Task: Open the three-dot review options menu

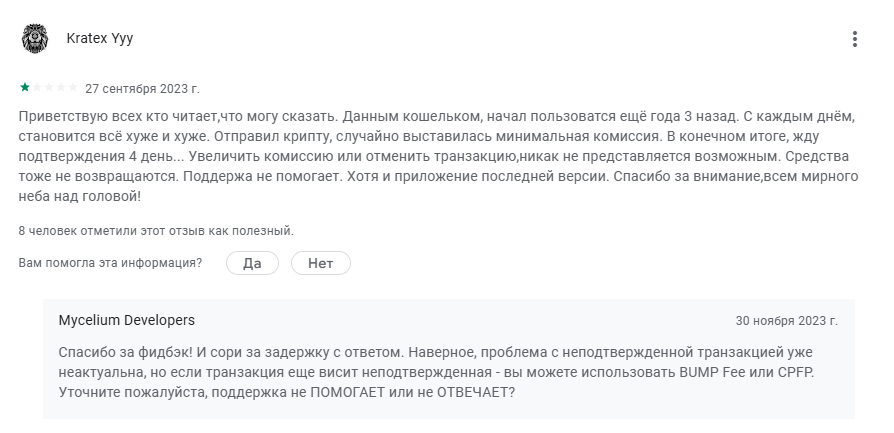Action: pyautogui.click(x=854, y=39)
